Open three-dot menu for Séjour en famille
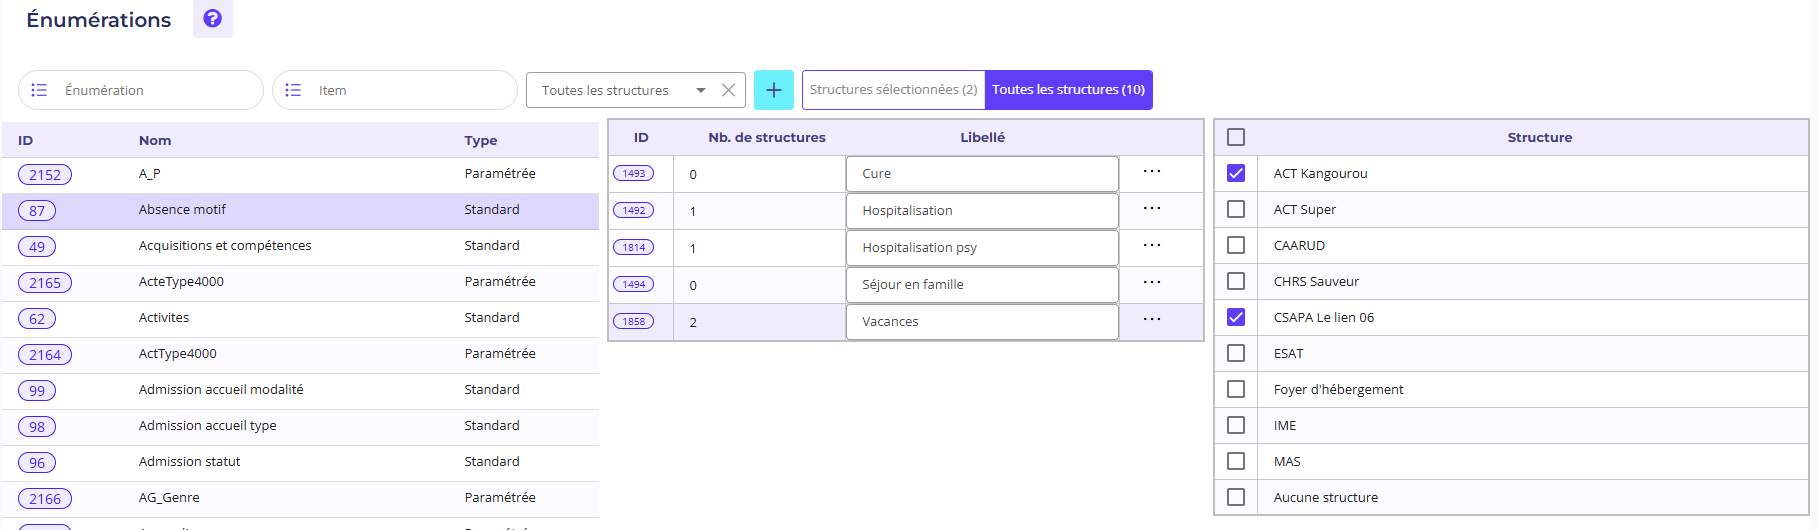Image resolution: width=1817 pixels, height=530 pixels. tap(1152, 283)
